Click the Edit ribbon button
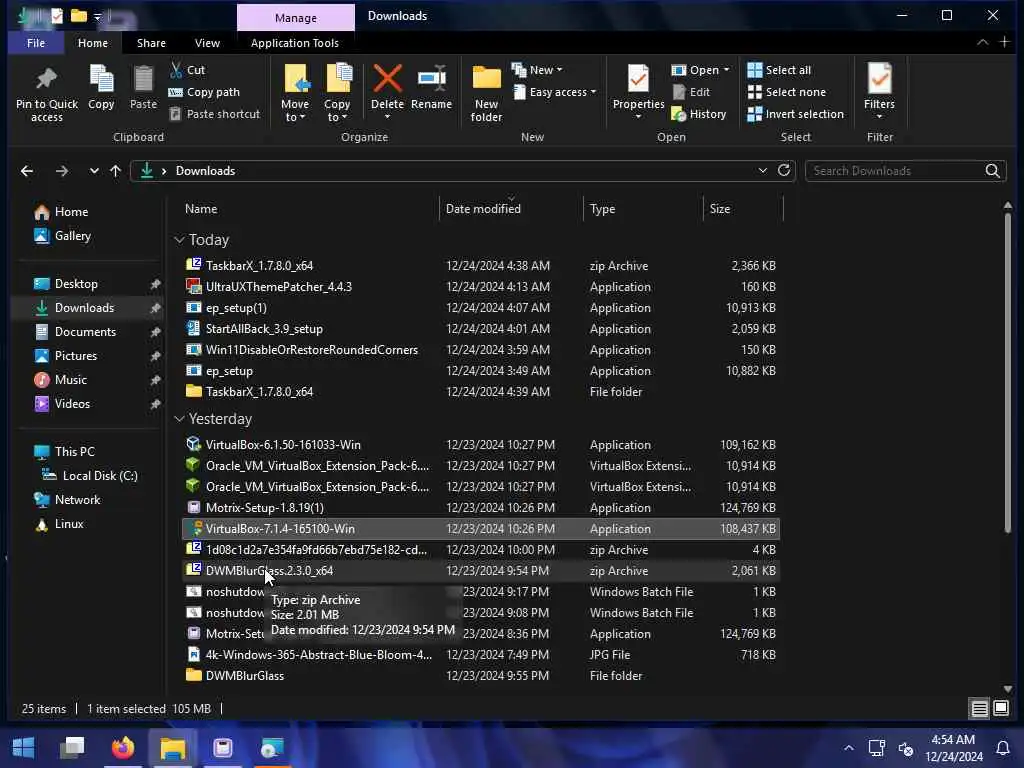The height and width of the screenshot is (768, 1024). point(691,92)
